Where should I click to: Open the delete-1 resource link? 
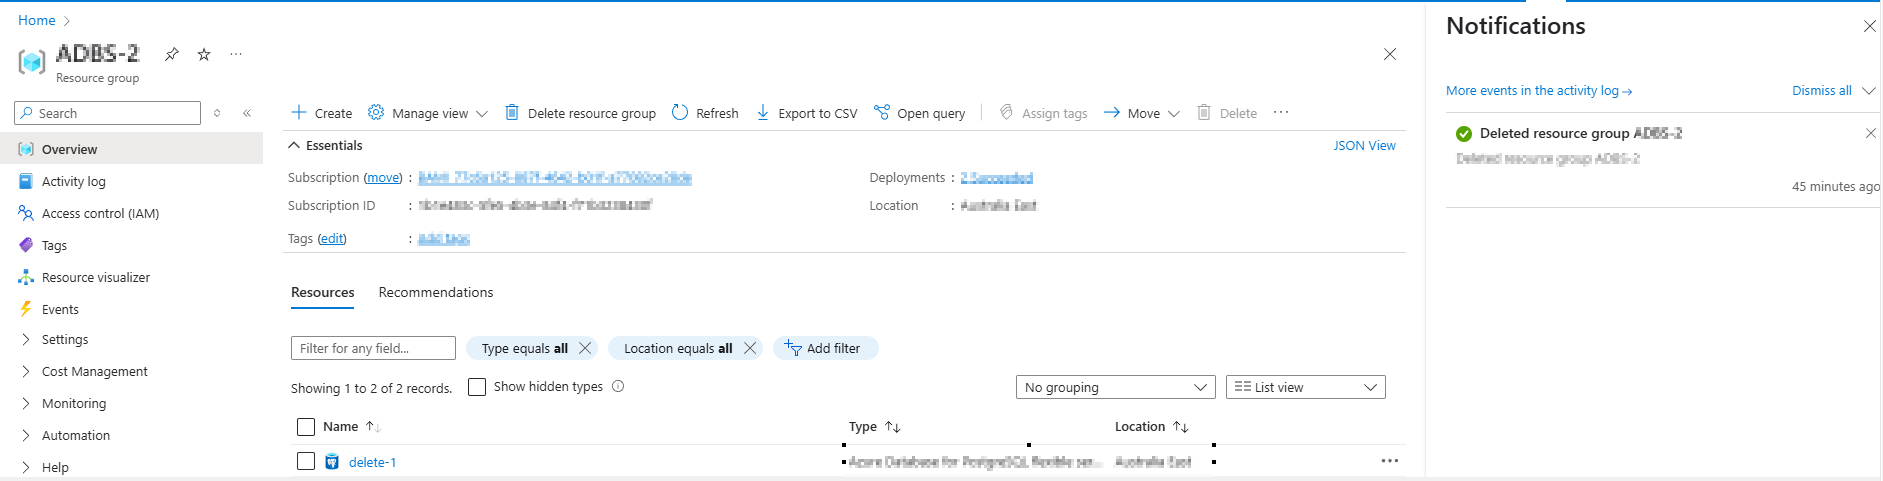(372, 462)
